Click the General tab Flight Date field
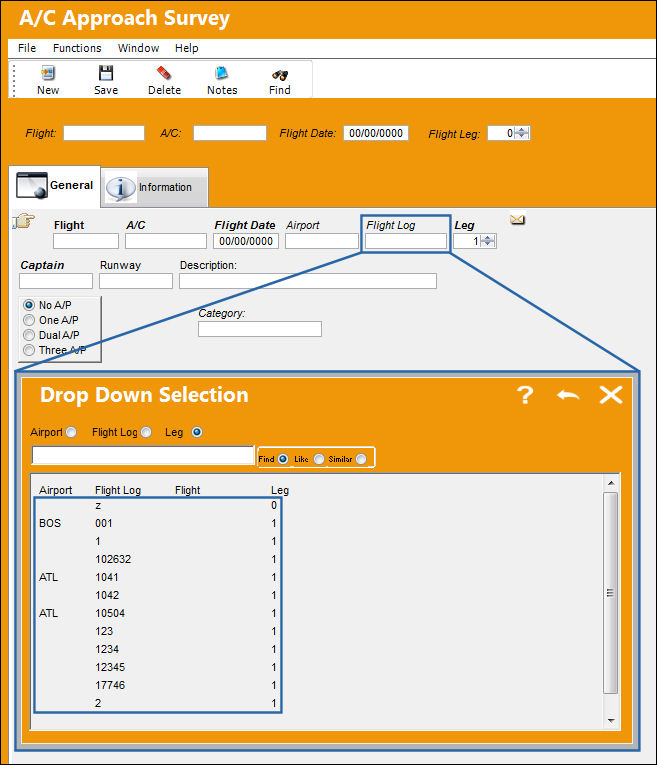Image resolution: width=657 pixels, height=765 pixels. pos(246,241)
